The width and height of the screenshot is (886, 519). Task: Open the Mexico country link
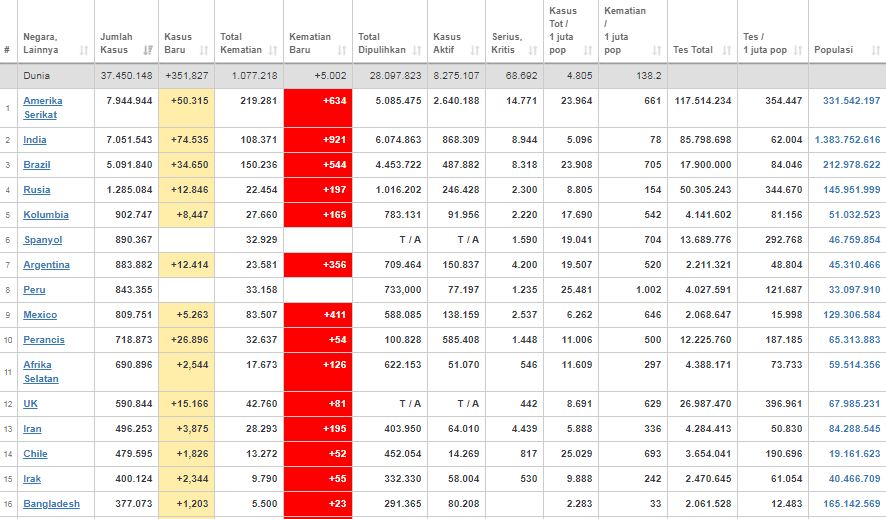(40, 315)
